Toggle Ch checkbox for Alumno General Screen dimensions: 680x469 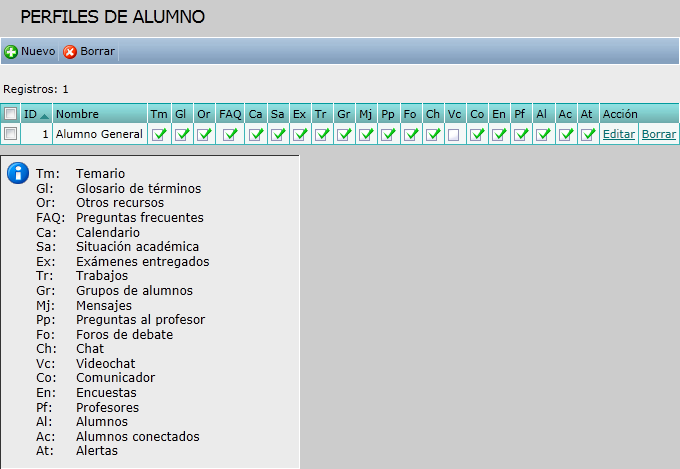point(433,134)
